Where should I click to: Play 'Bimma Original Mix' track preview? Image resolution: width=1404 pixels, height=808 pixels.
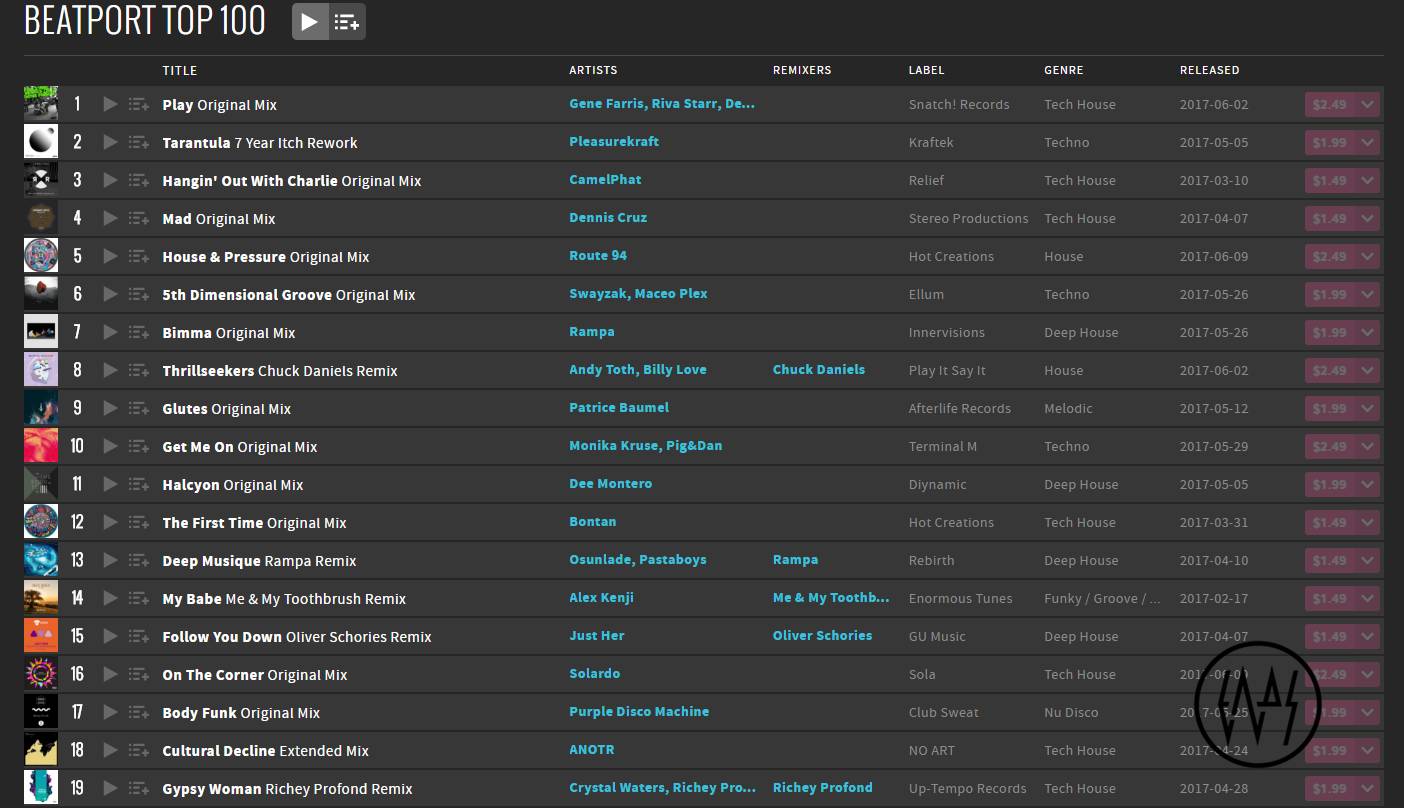(x=110, y=332)
